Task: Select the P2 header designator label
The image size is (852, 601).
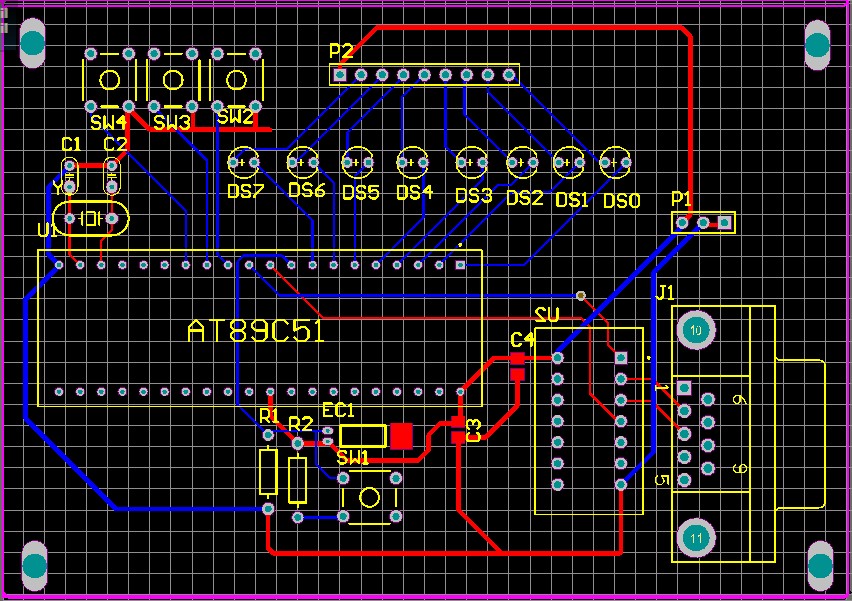Action: [341, 51]
